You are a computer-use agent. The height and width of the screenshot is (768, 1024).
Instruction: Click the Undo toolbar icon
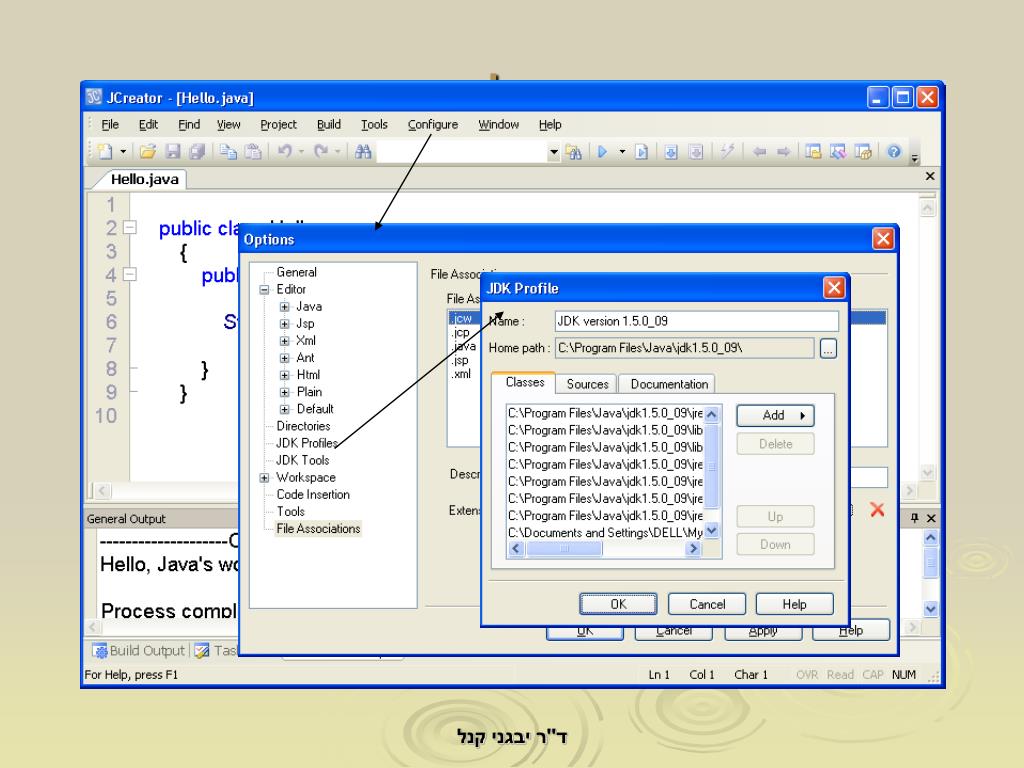coord(284,152)
